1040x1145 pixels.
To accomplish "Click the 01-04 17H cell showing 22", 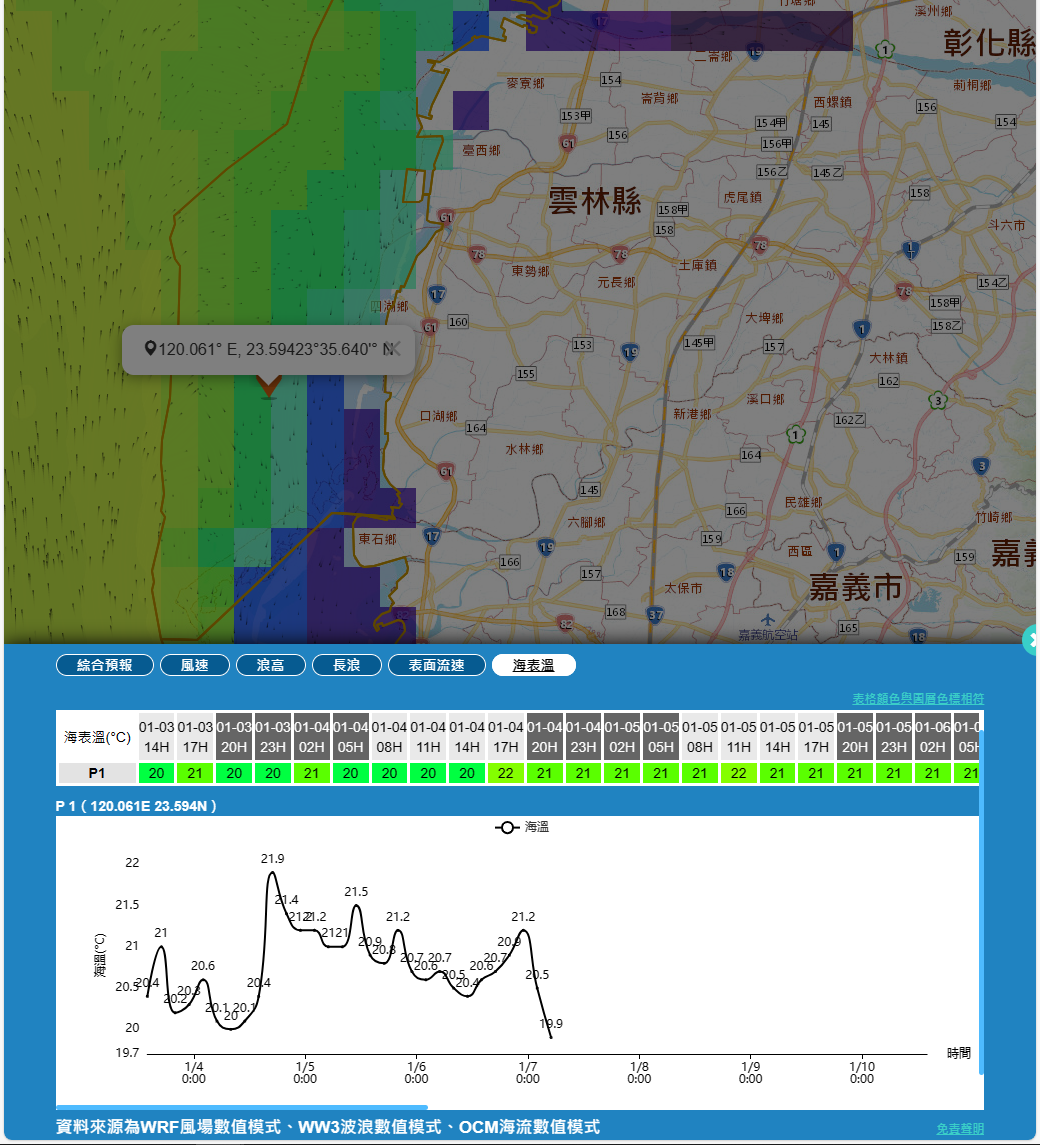I will [x=506, y=772].
